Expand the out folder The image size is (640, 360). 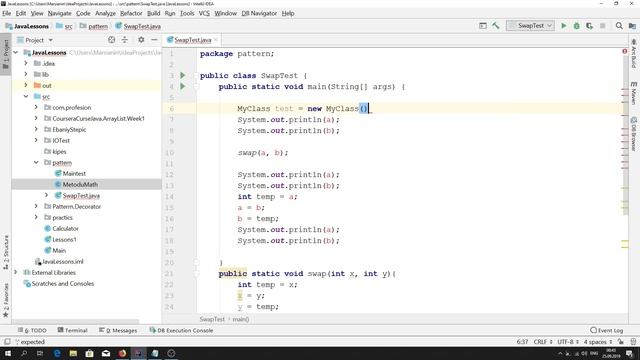click(26, 86)
